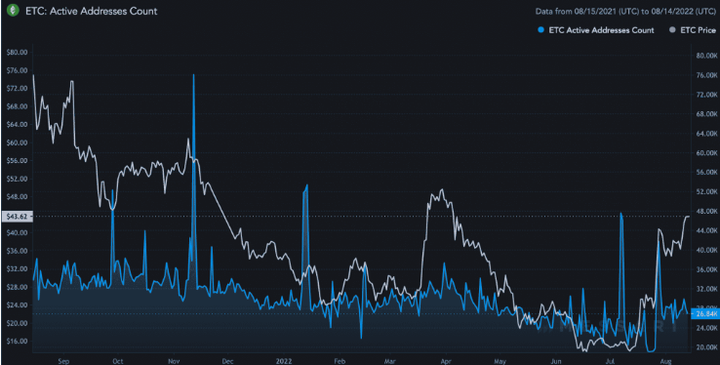720x365 pixels.
Task: Click the $64.00 price axis label
Action: click(17, 124)
